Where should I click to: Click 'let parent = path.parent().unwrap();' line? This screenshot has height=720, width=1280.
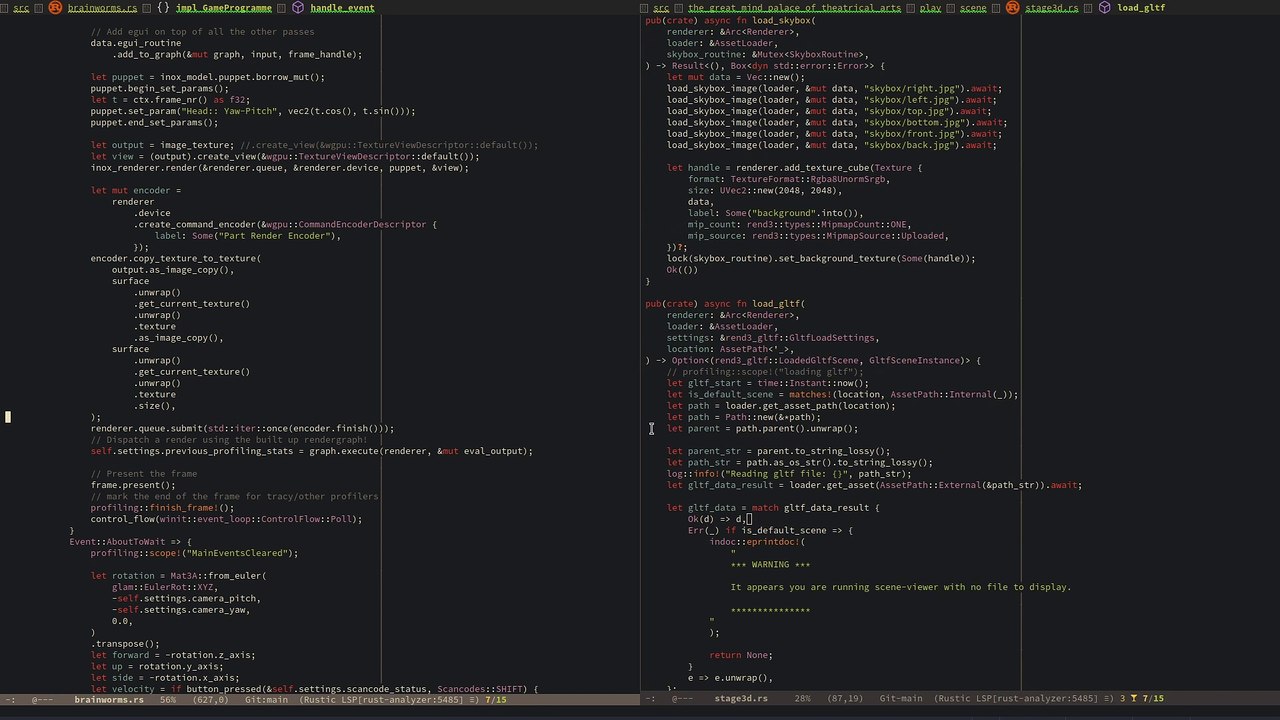coord(762,428)
